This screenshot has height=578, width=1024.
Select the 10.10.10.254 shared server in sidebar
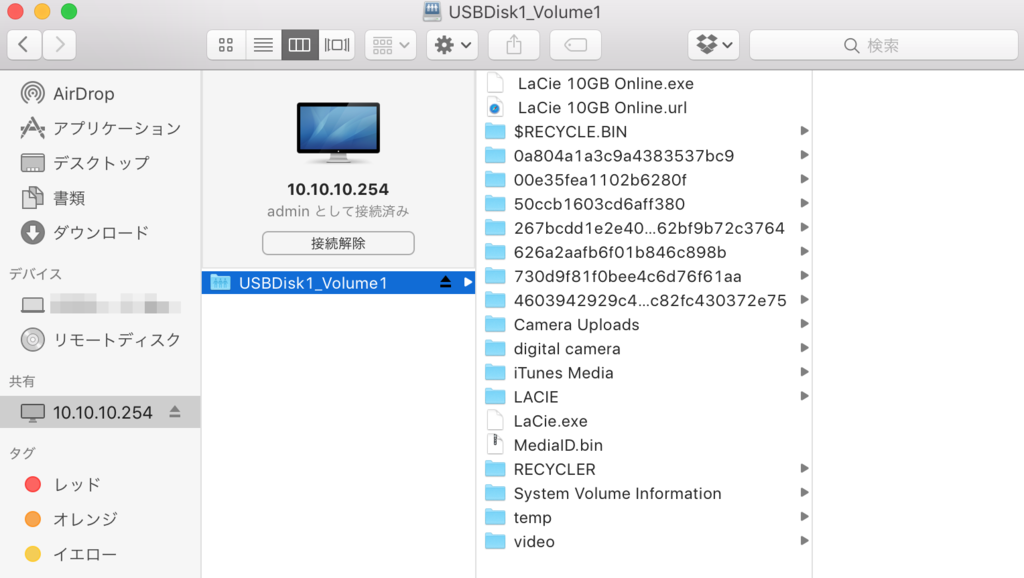(x=100, y=412)
